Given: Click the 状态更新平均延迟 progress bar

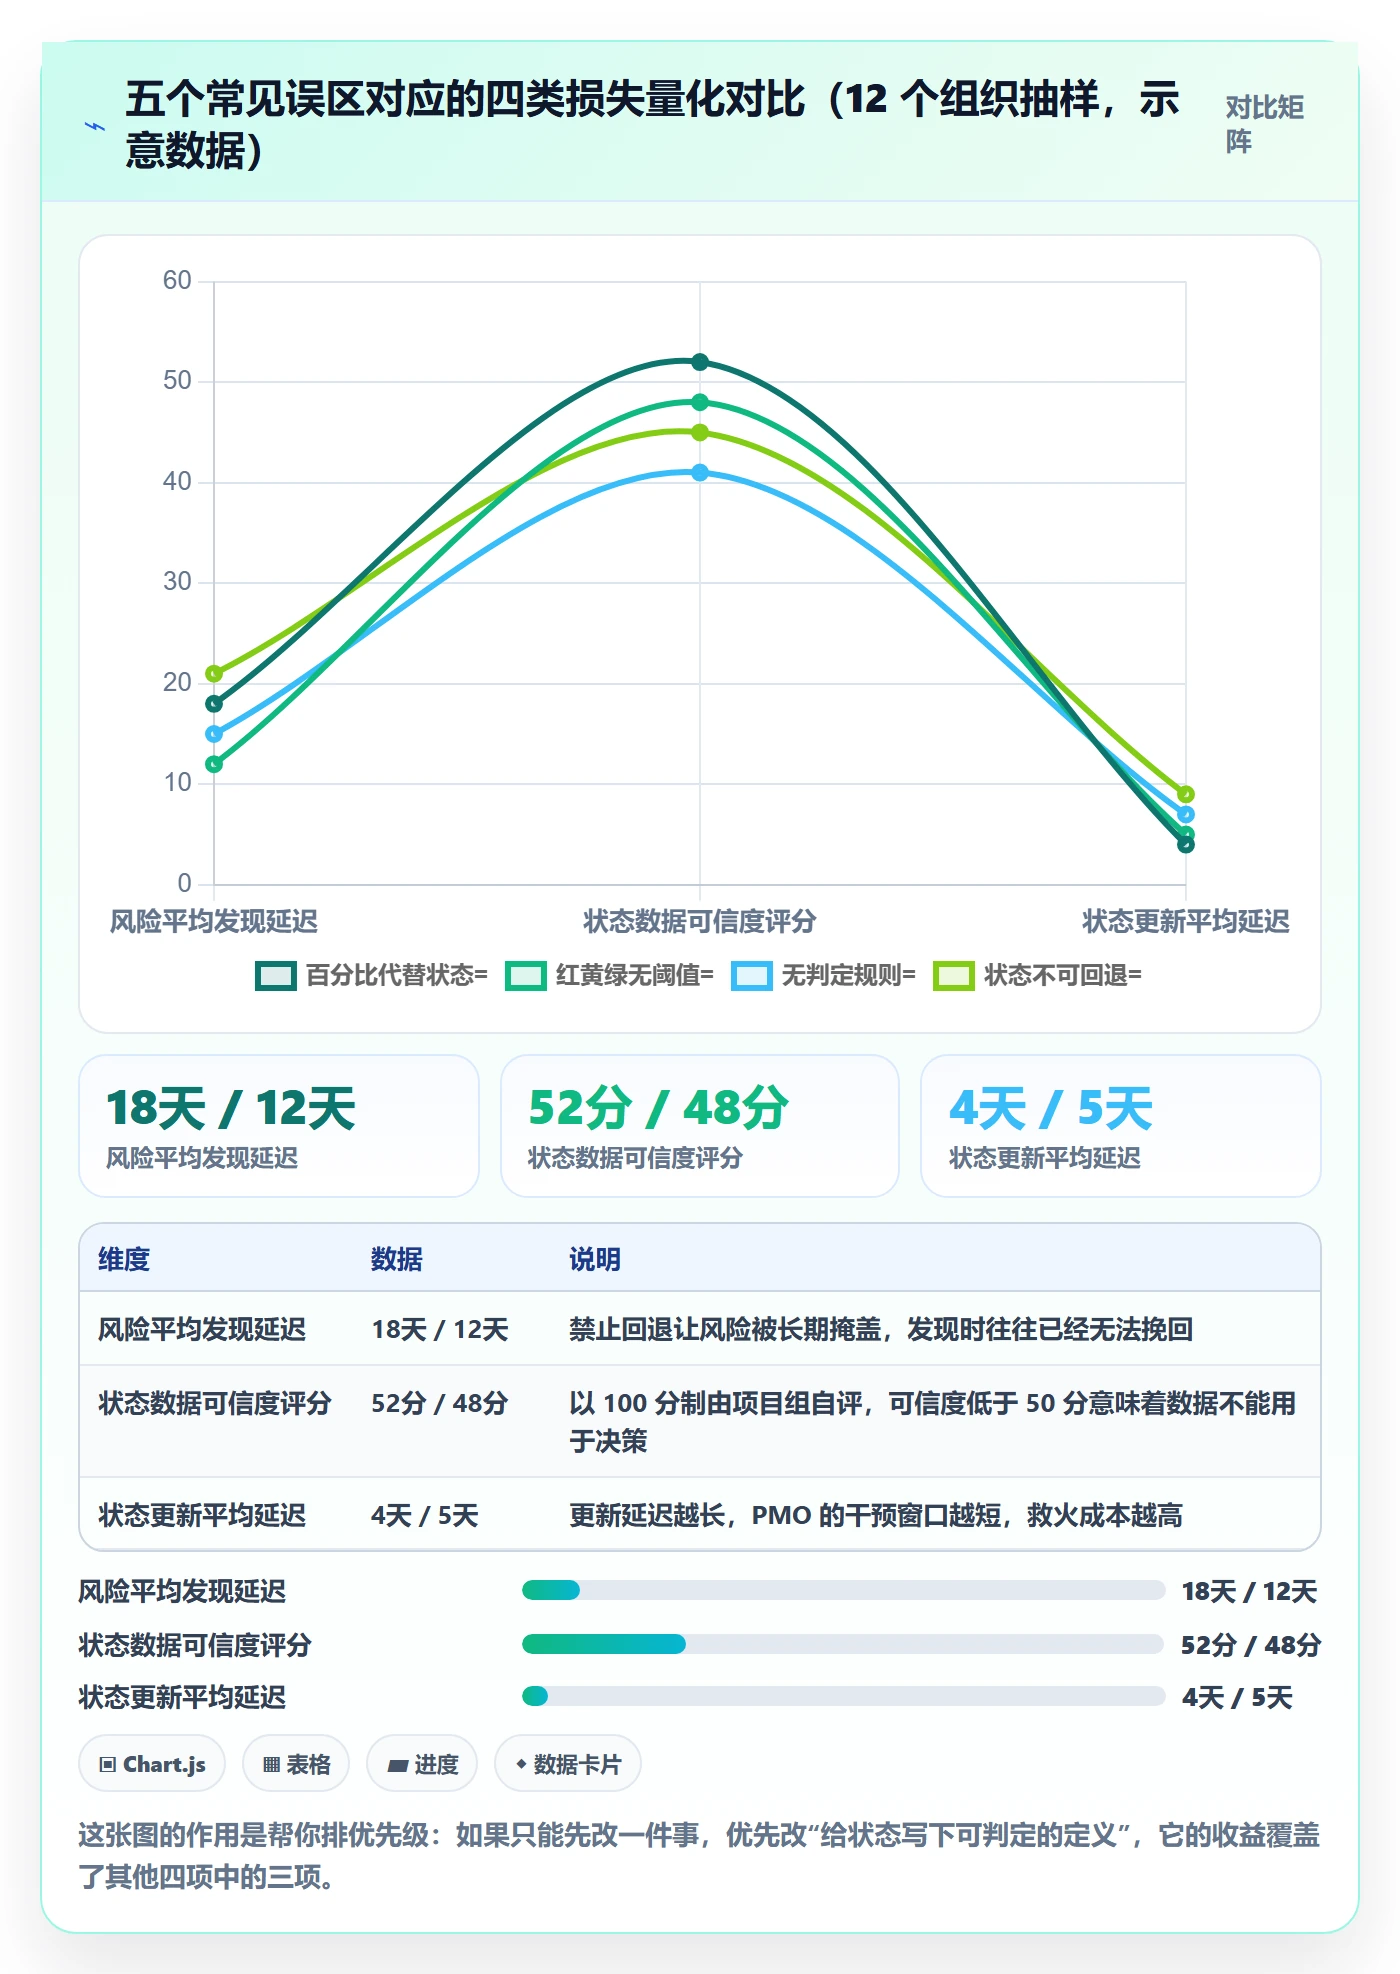Looking at the screenshot, I should 843,1696.
